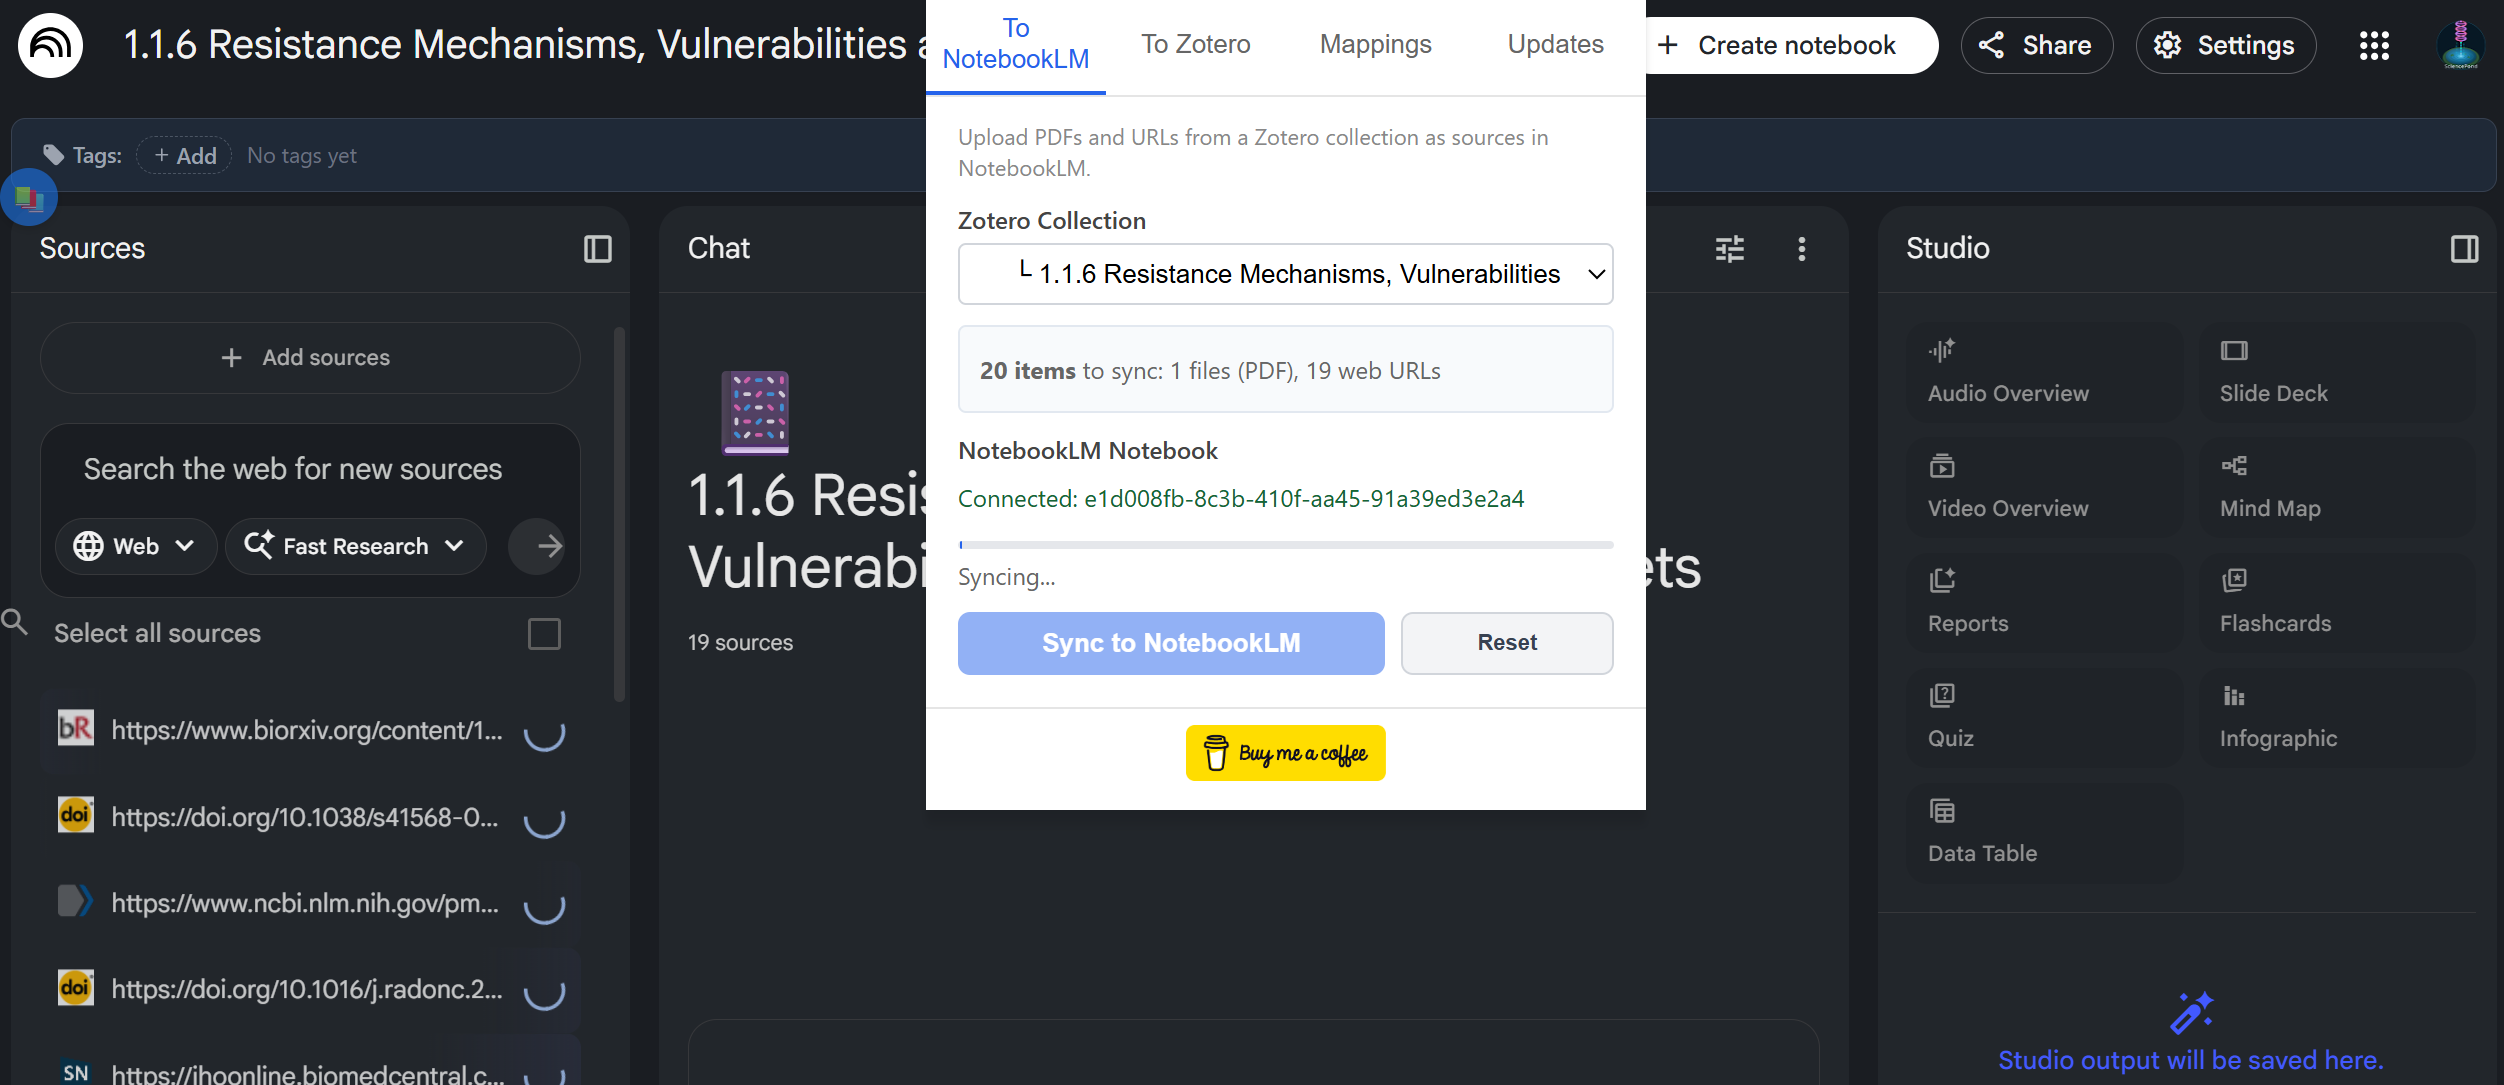Screen dimensions: 2504x1085
Task: Click the Add tag button
Action: pos(185,156)
